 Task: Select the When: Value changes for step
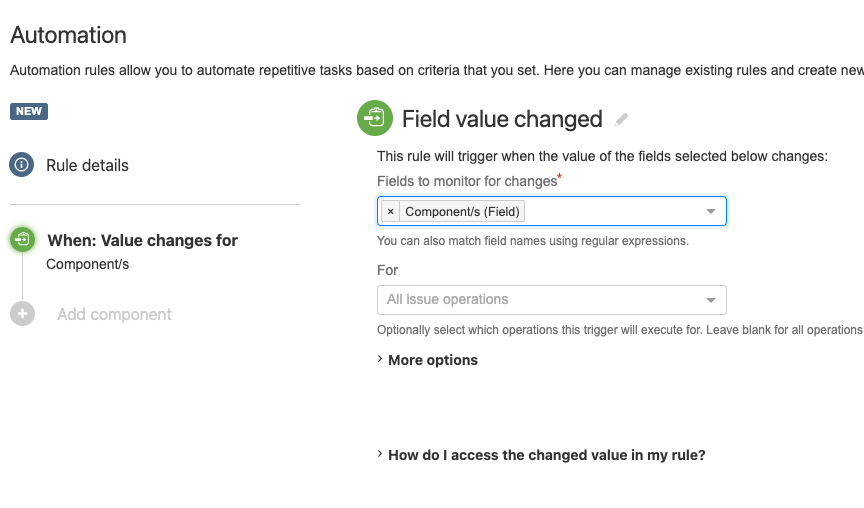(x=142, y=240)
